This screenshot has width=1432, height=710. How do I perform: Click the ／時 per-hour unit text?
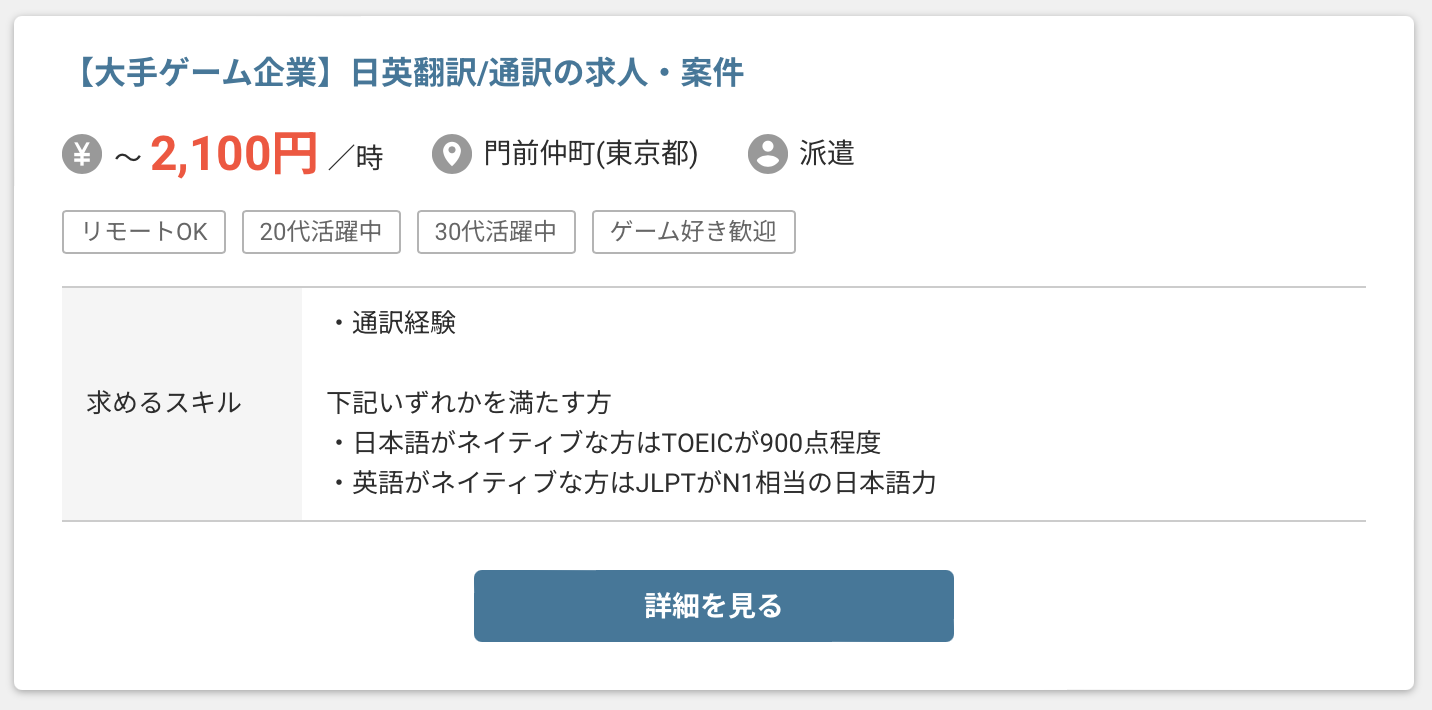tap(355, 157)
